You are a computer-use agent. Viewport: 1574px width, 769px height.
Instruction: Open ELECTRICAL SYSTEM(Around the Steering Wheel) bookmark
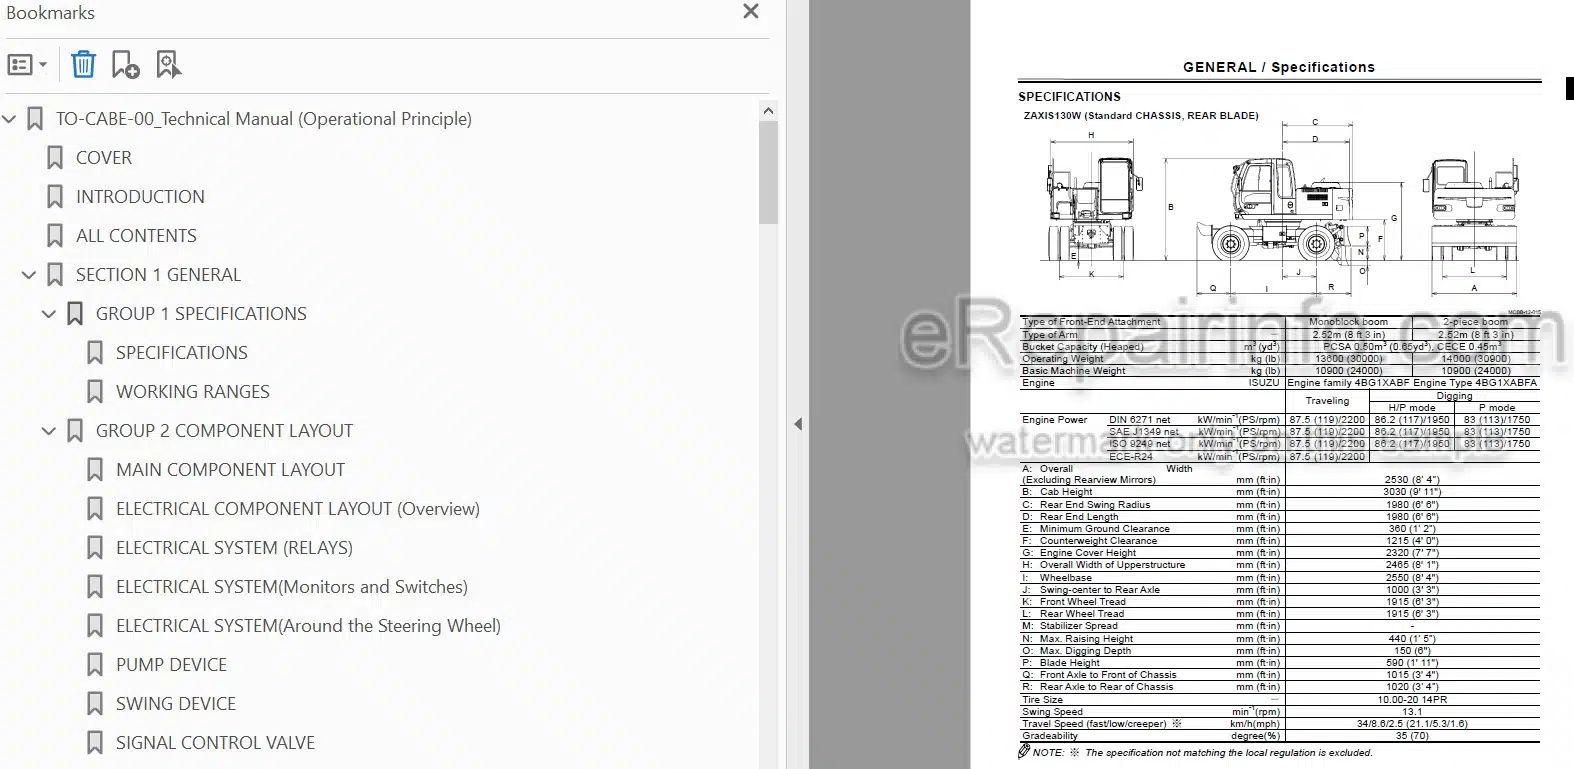pyautogui.click(x=308, y=626)
